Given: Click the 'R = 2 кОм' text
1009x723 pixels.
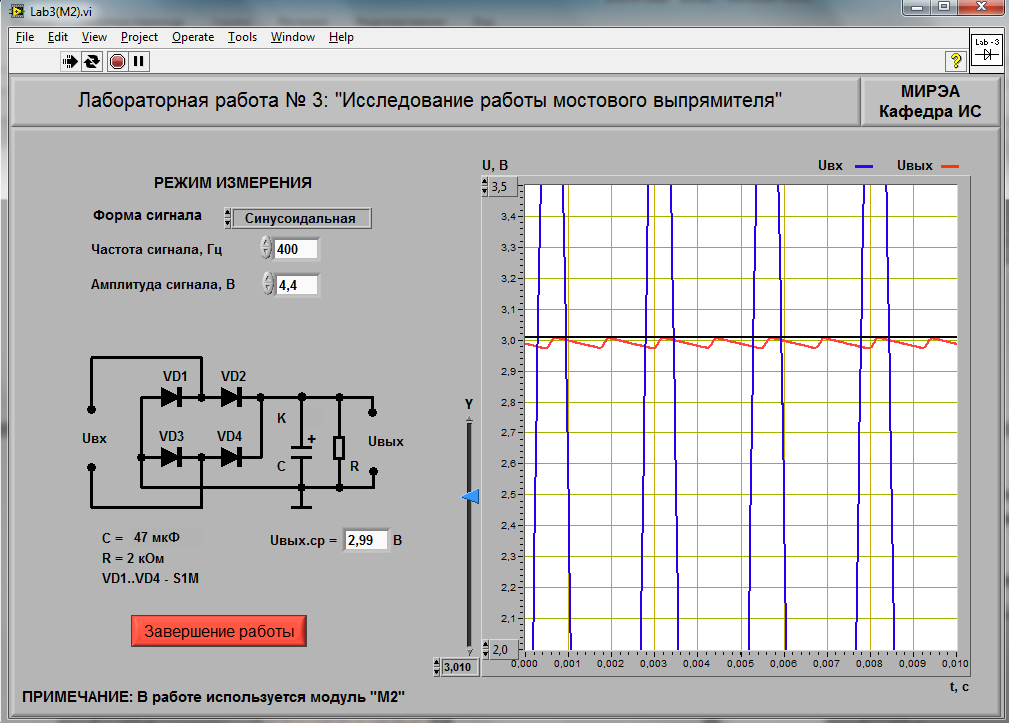Looking at the screenshot, I should tap(133, 558).
